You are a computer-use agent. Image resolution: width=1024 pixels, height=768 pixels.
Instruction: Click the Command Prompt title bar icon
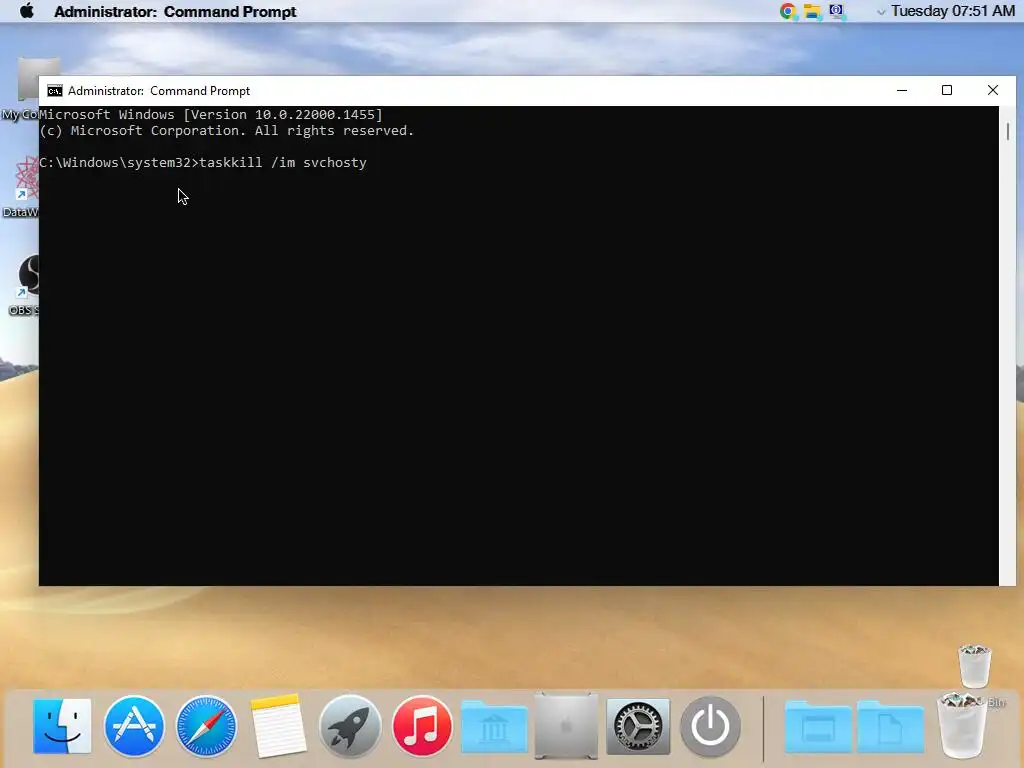click(x=55, y=91)
